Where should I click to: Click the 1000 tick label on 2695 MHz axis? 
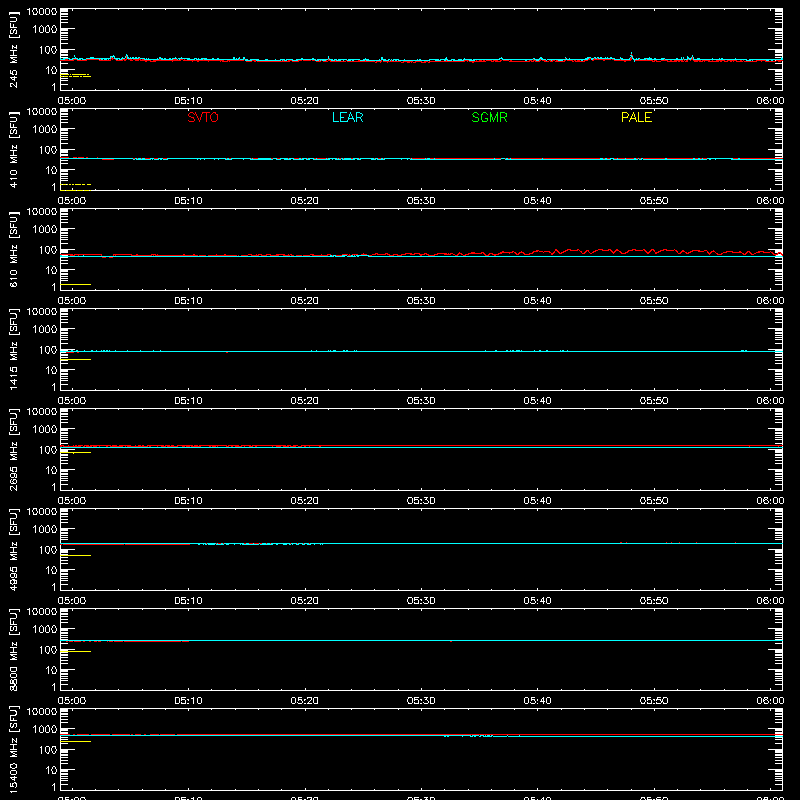(x=45, y=430)
